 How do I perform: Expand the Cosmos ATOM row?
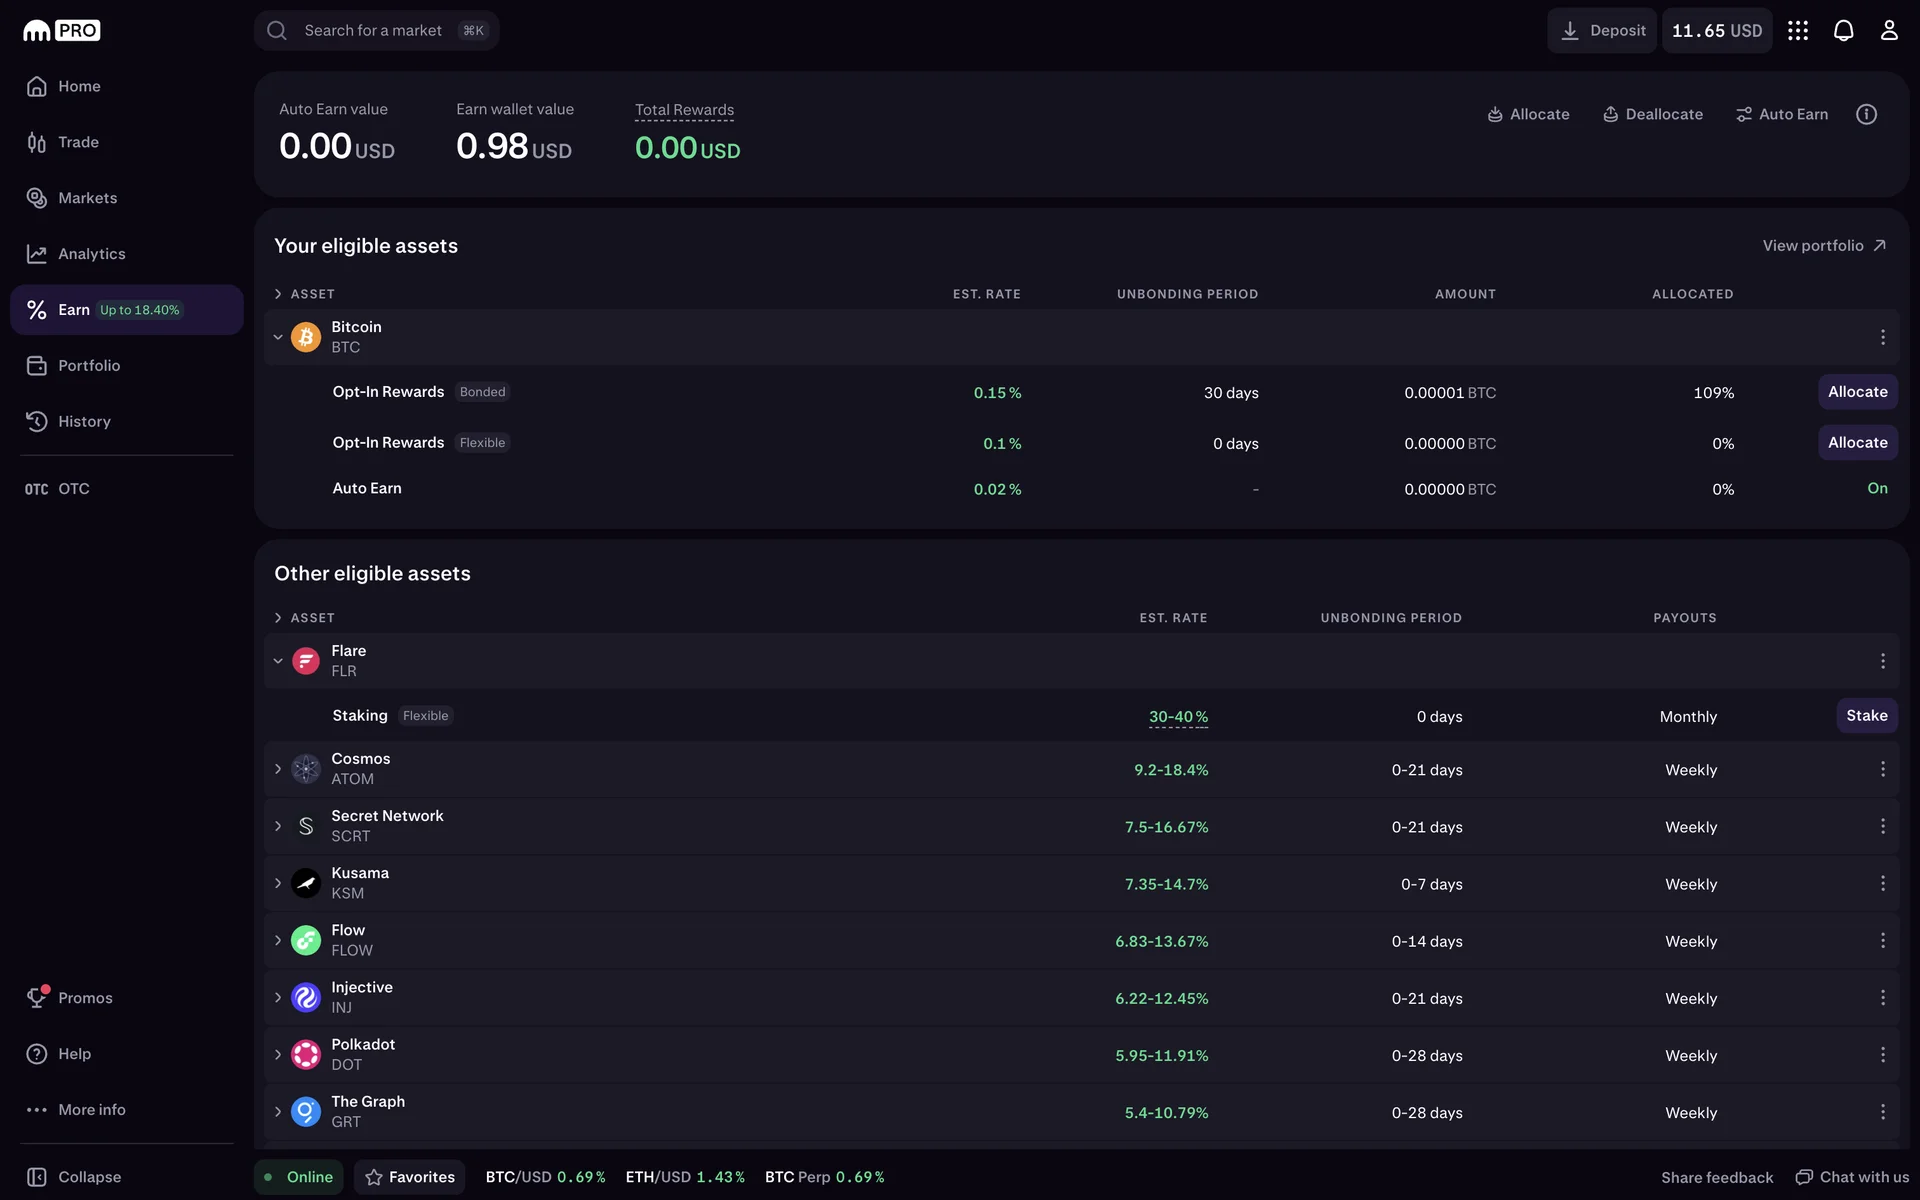[278, 769]
